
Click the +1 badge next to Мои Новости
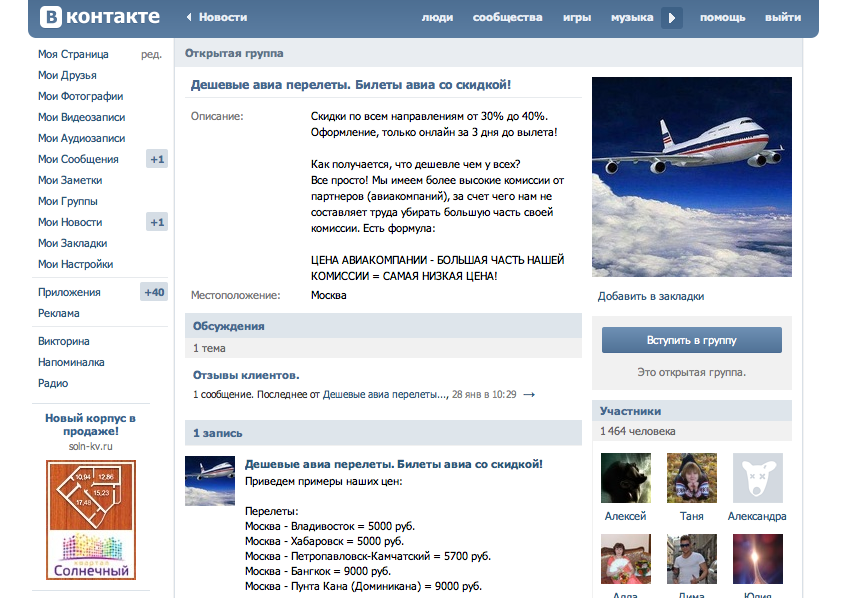[157, 222]
